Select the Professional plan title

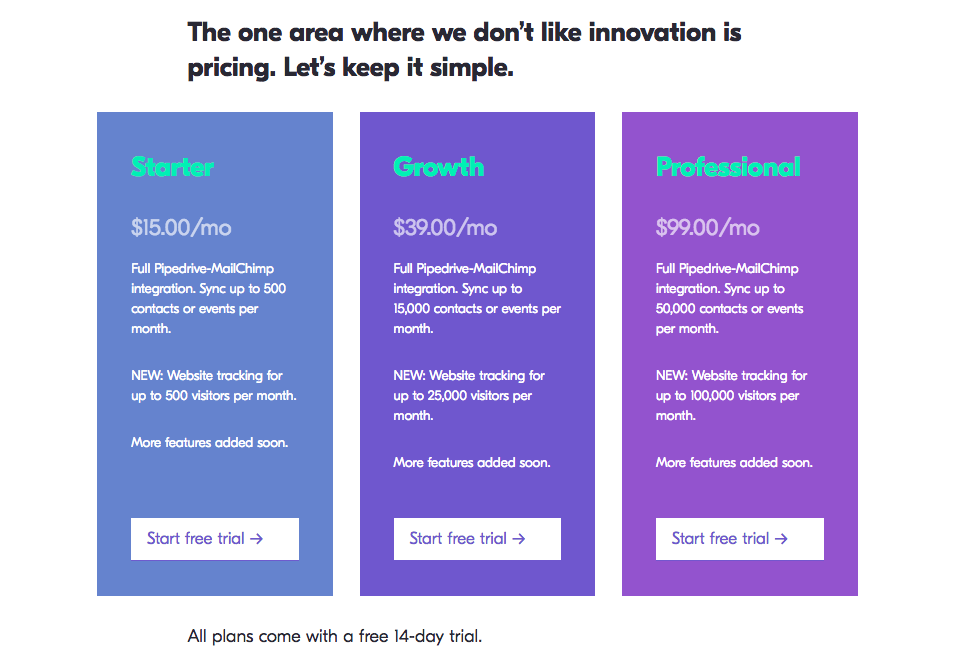(x=728, y=167)
